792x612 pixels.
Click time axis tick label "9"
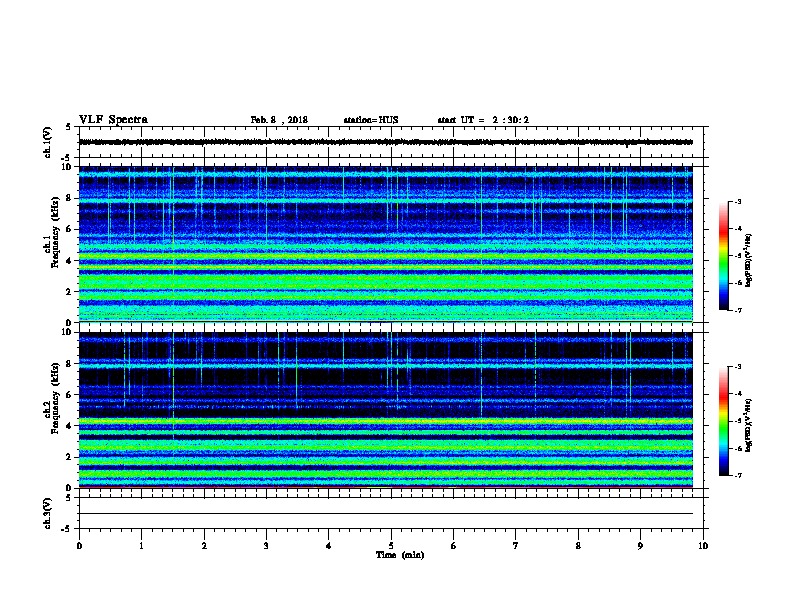640,545
